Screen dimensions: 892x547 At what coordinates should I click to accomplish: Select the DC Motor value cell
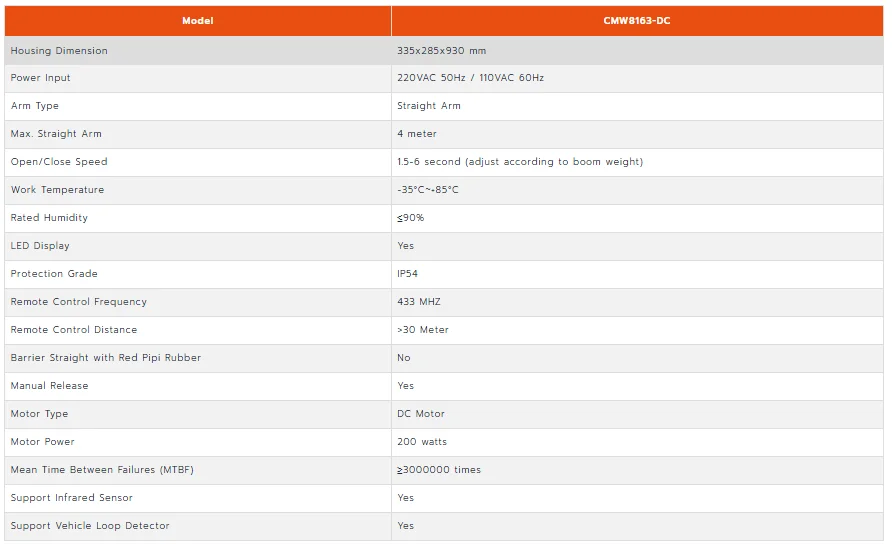point(637,415)
